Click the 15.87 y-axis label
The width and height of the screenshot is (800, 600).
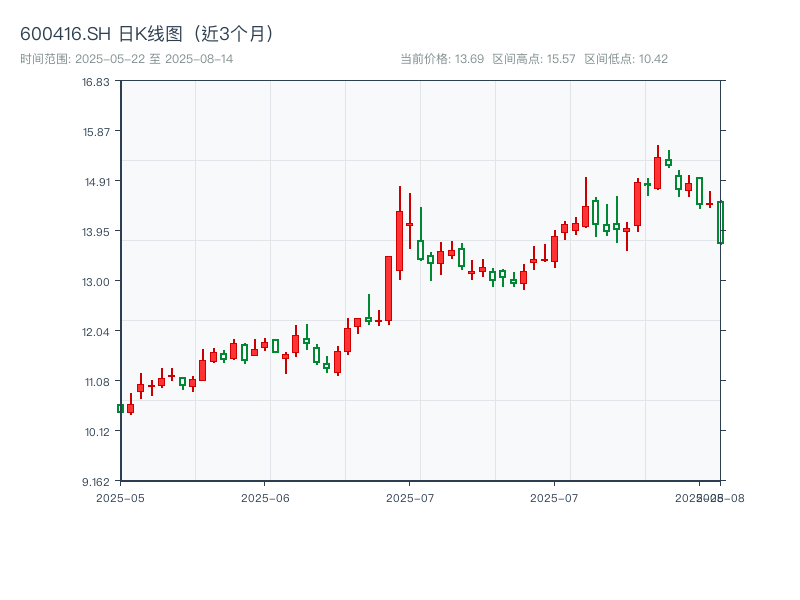(x=96, y=132)
